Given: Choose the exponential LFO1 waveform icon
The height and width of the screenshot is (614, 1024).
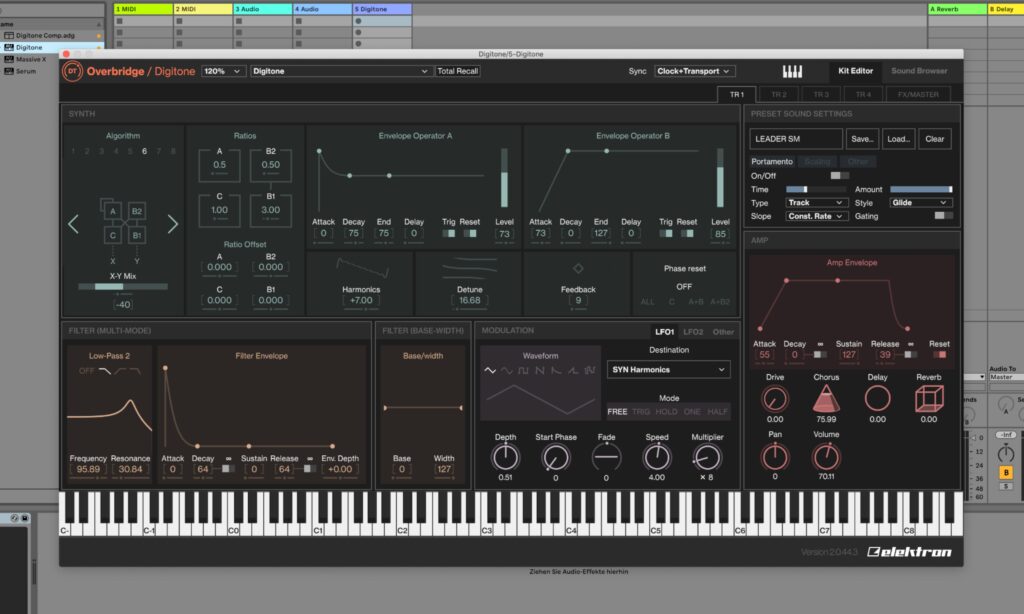Looking at the screenshot, I should point(556,370).
